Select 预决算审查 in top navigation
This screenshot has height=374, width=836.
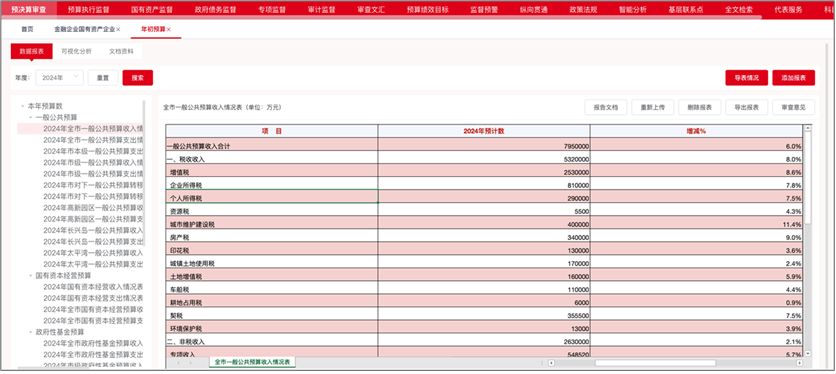point(28,9)
